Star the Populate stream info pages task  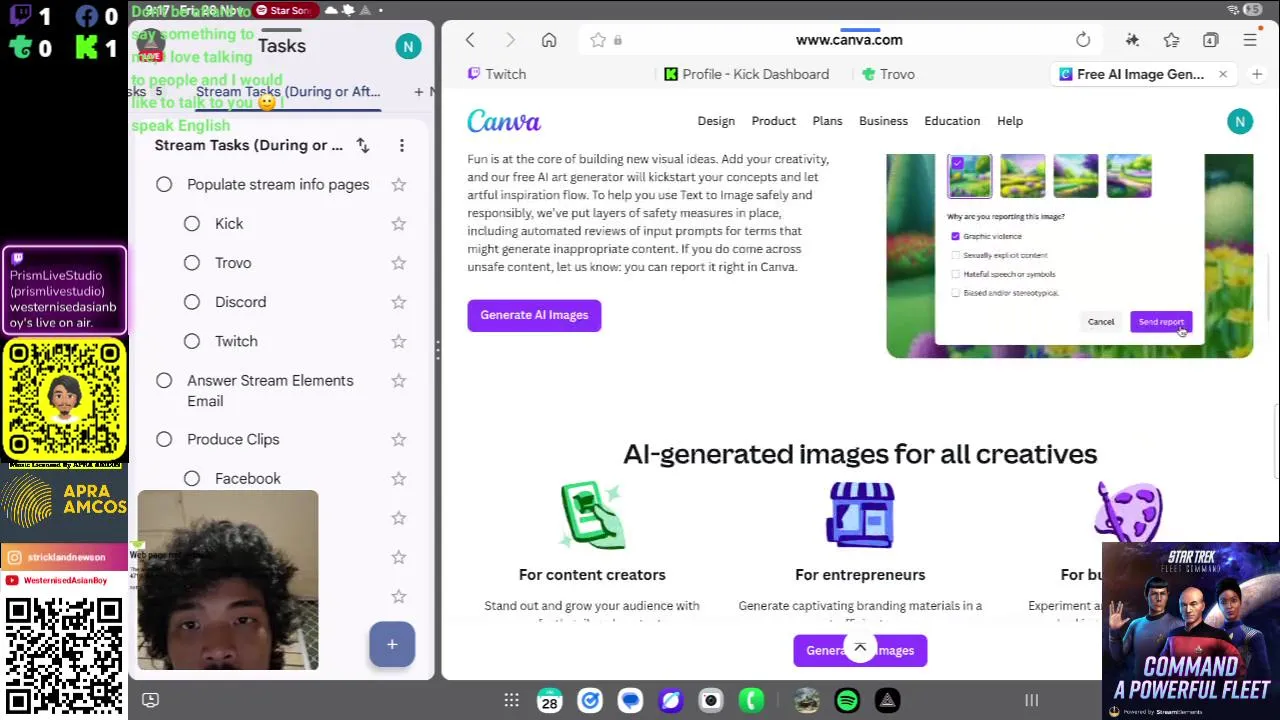399,184
